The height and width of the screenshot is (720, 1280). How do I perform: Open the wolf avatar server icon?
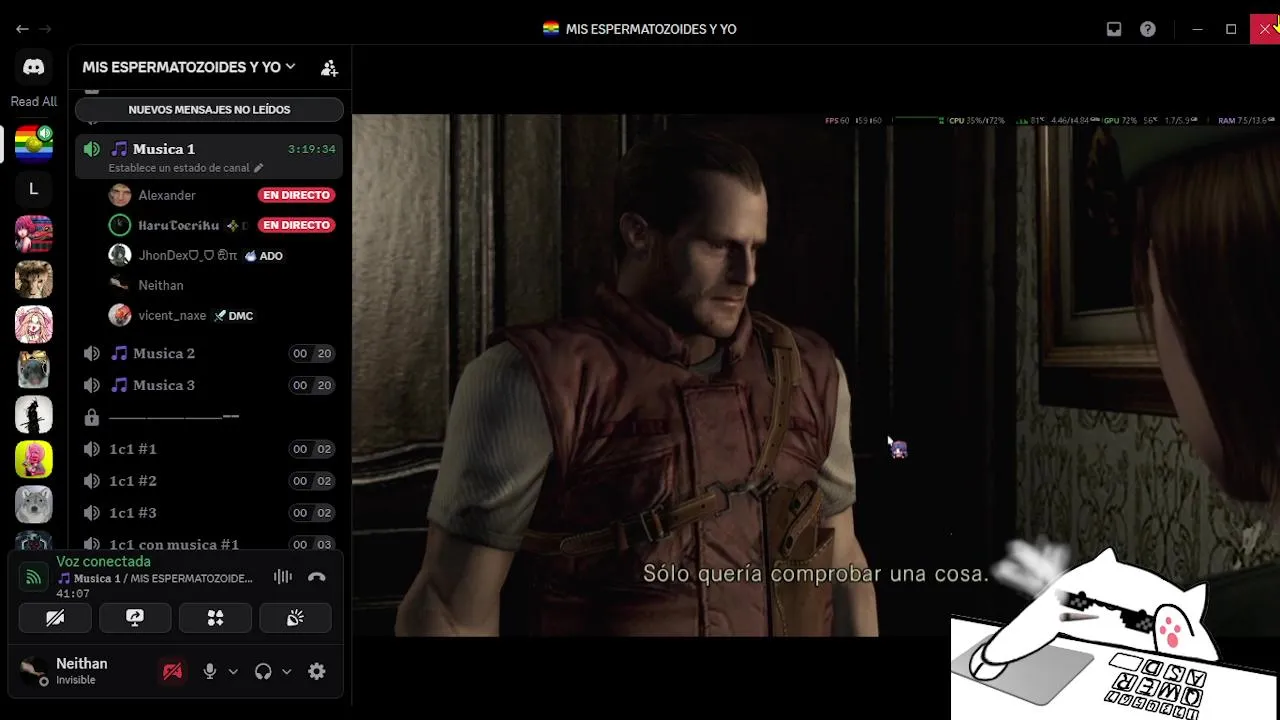33,504
